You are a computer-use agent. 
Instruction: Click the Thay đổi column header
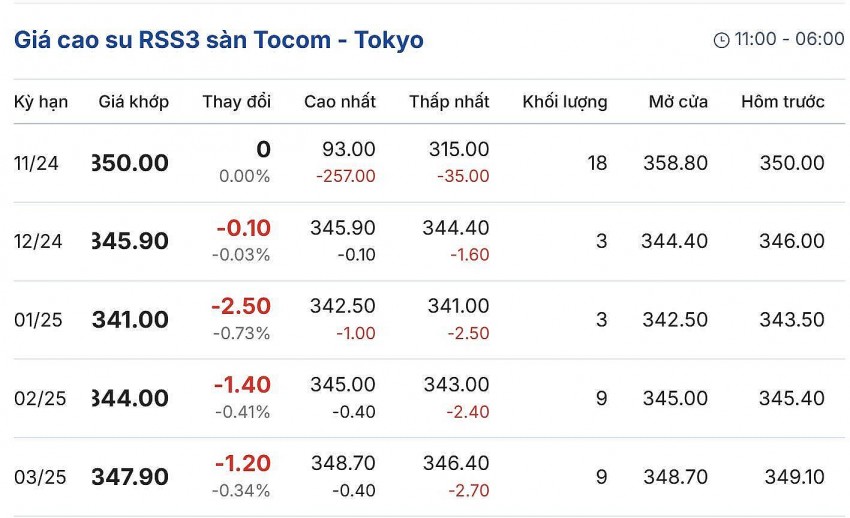click(236, 102)
